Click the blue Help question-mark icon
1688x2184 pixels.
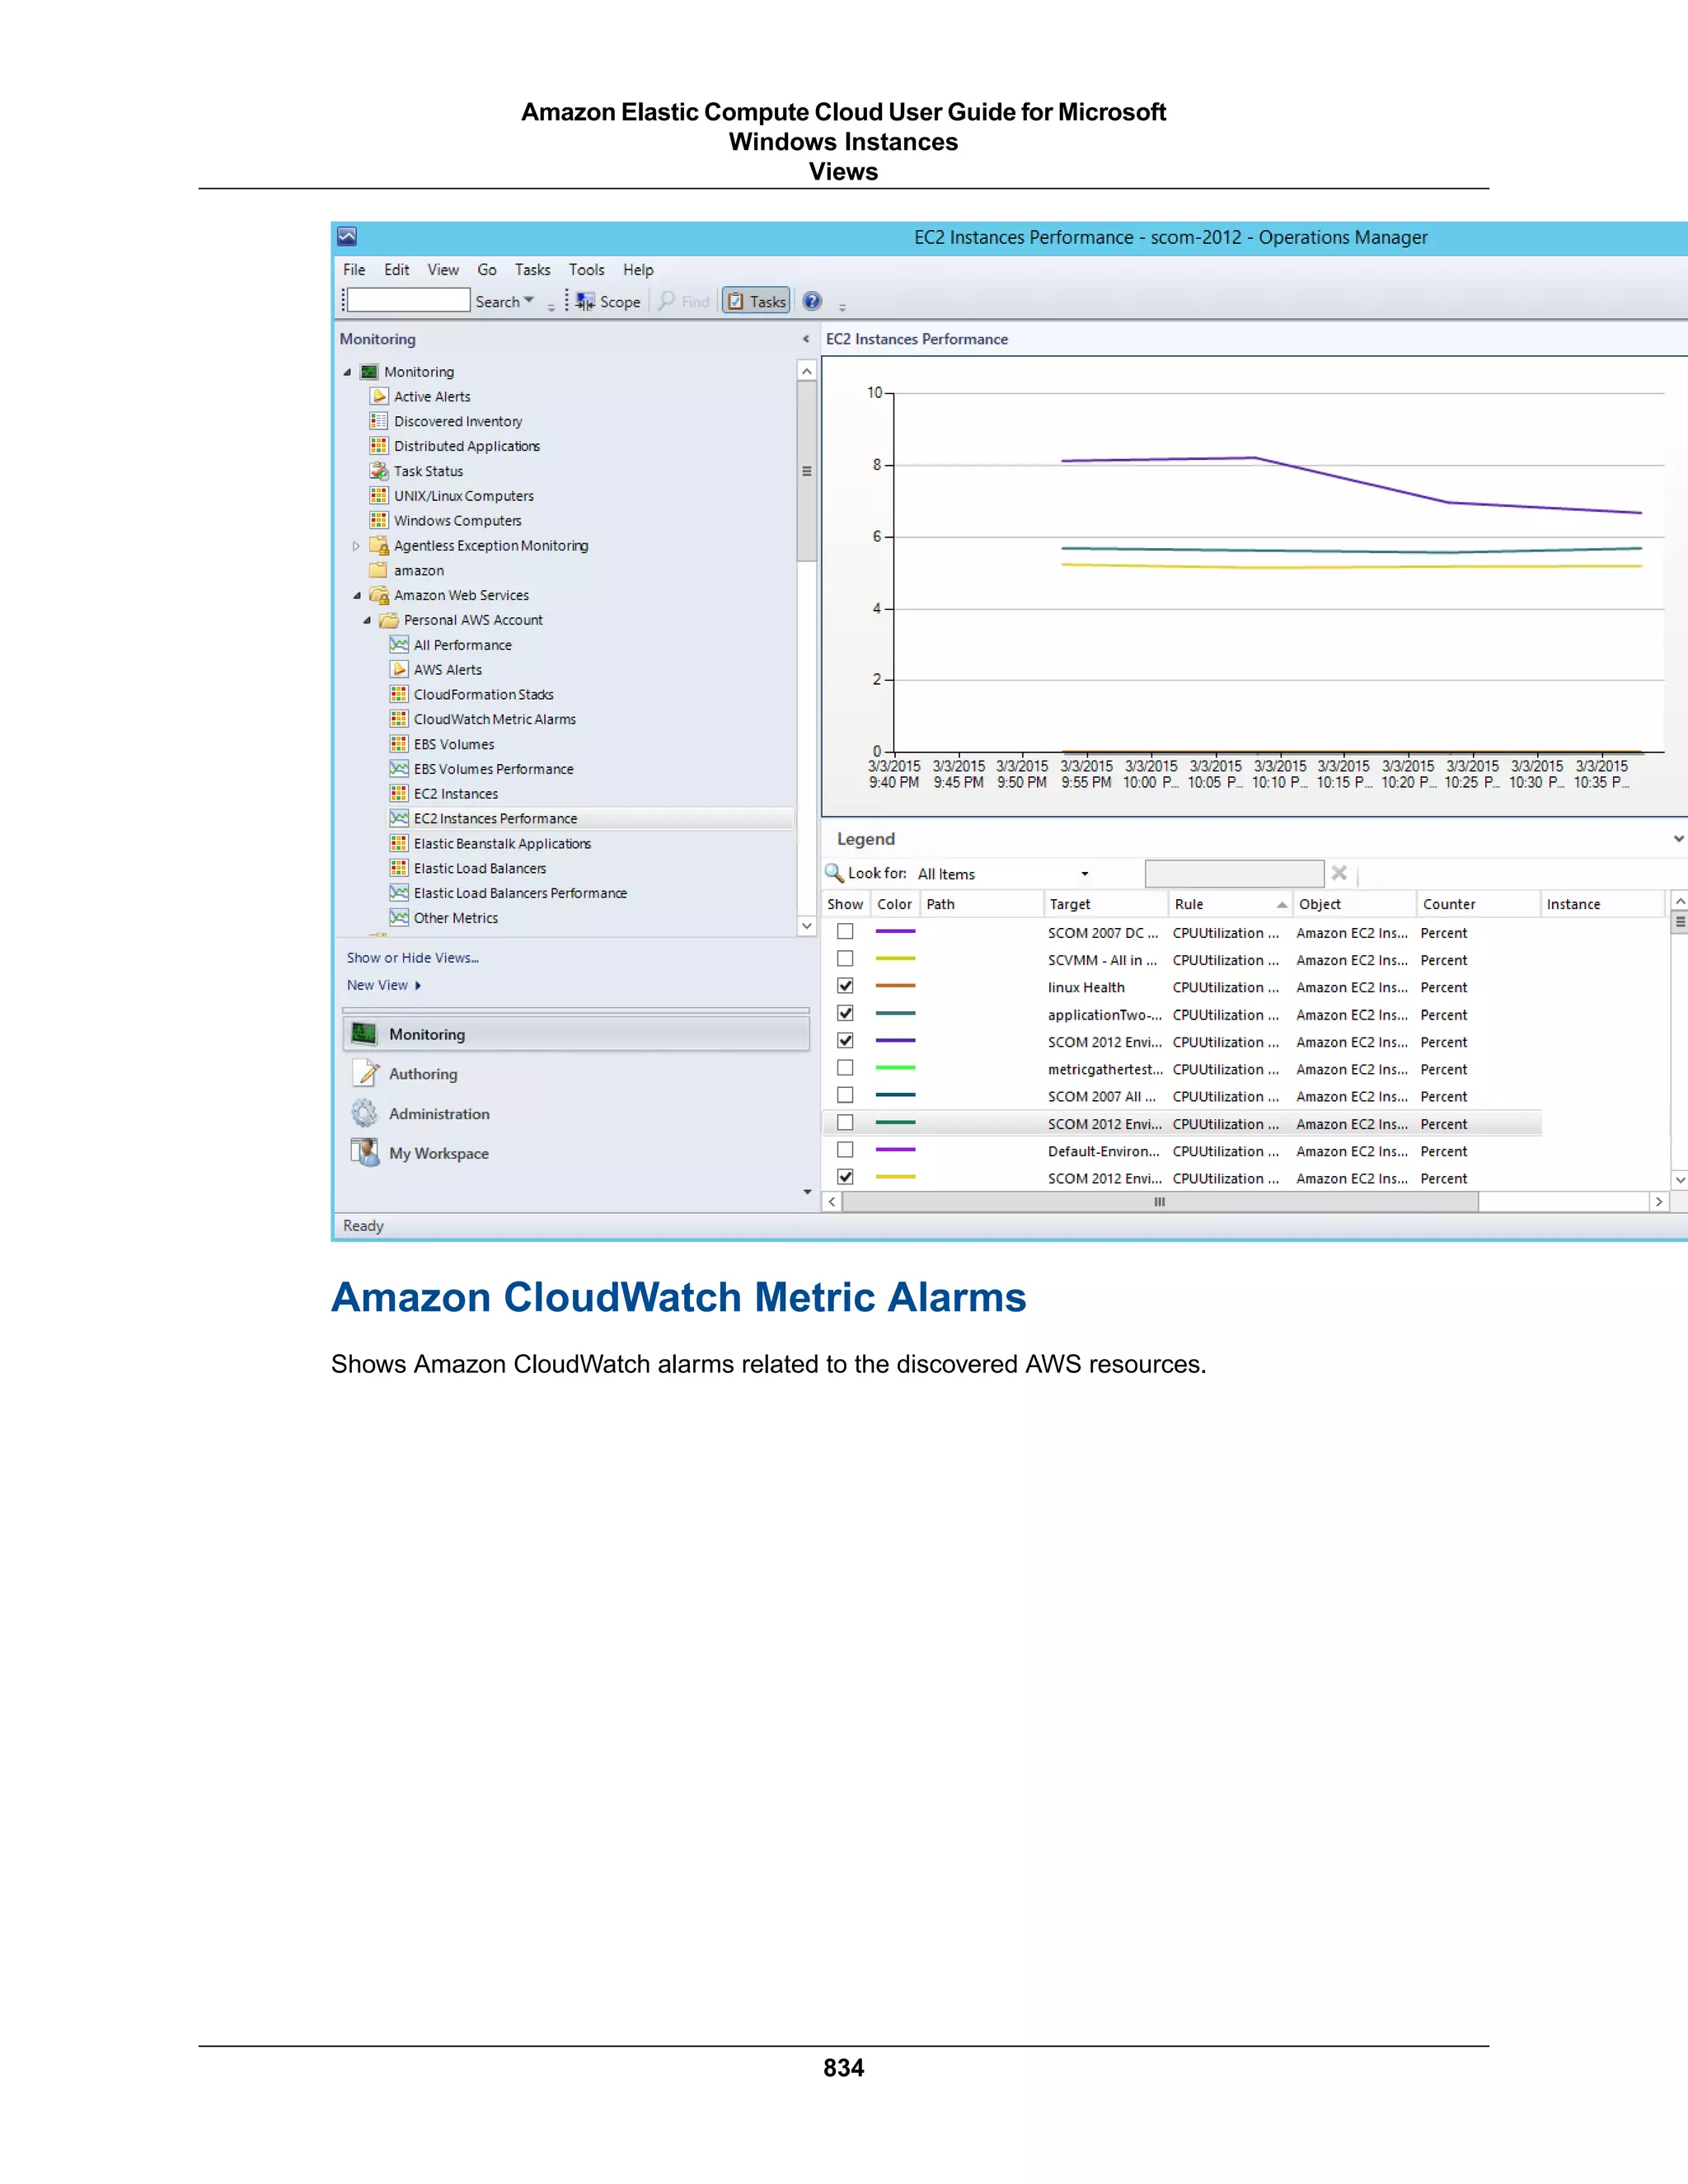tap(812, 301)
